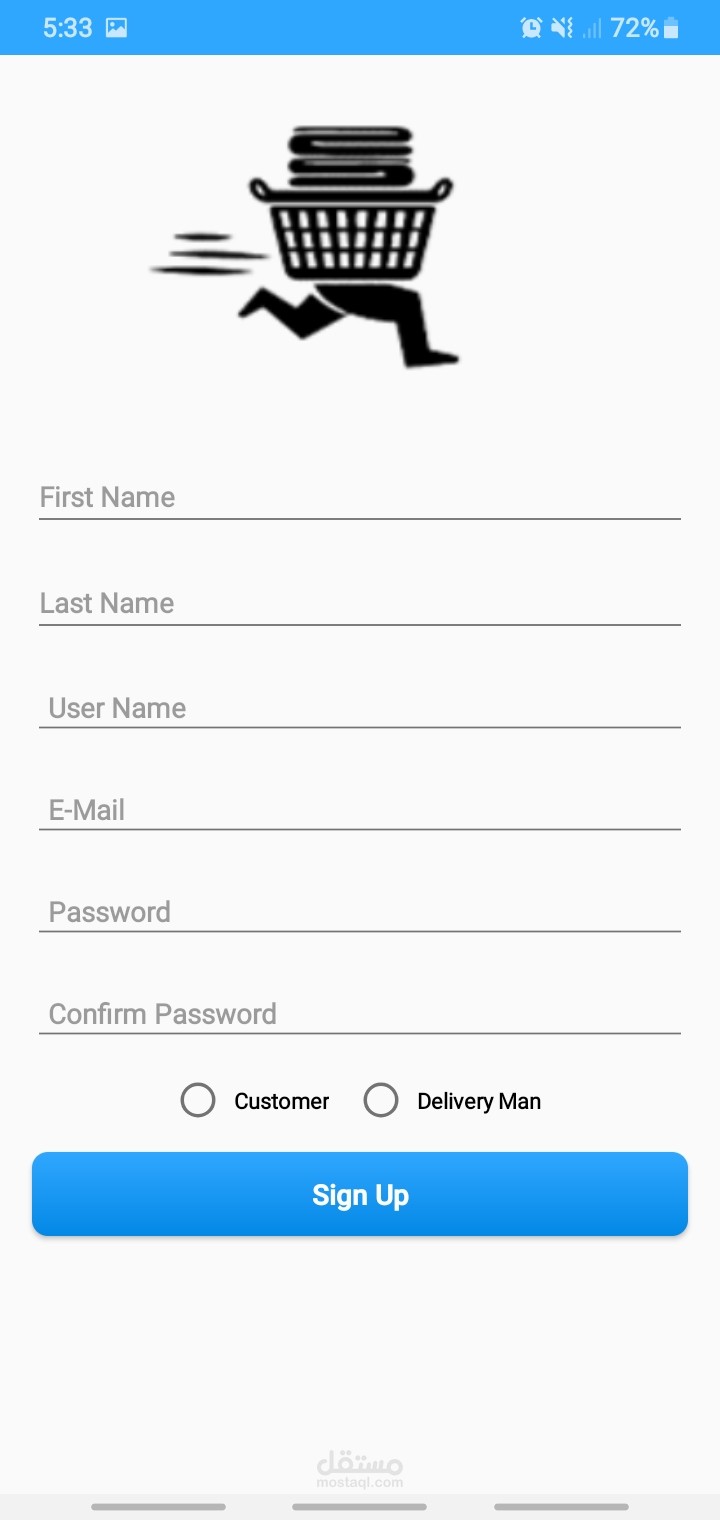Tap the battery icon in status bar
This screenshot has width=720, height=1520.
pos(671,28)
